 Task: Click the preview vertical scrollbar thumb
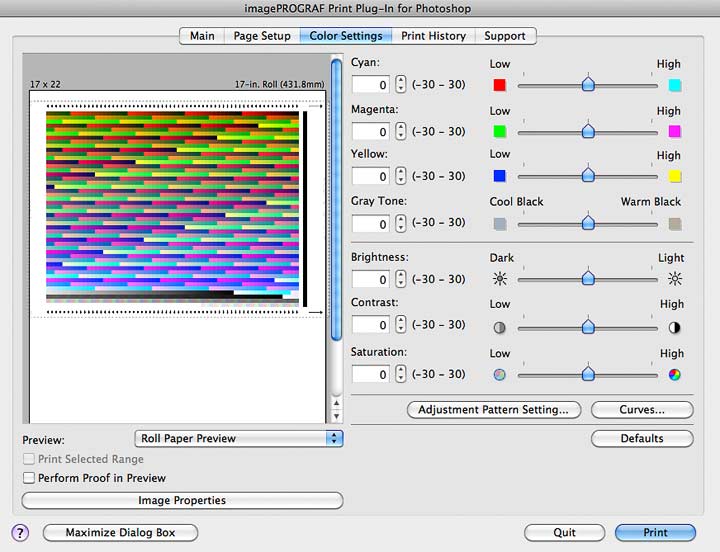(337, 200)
